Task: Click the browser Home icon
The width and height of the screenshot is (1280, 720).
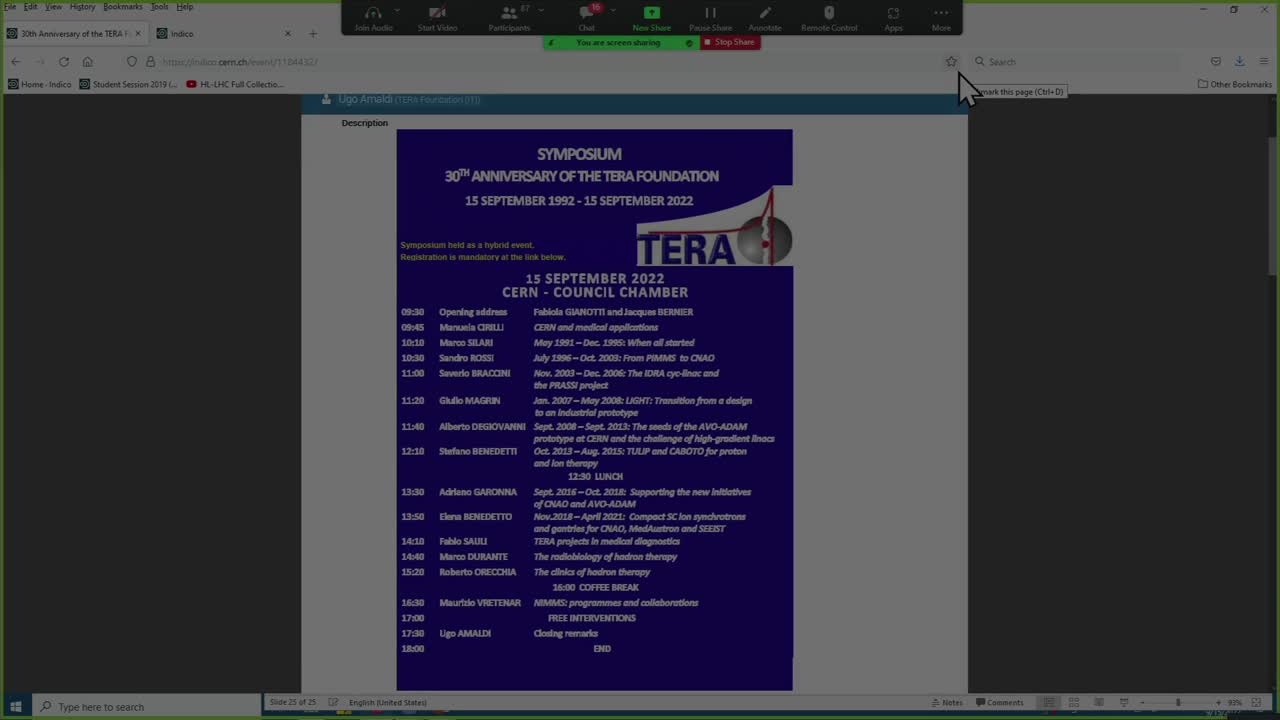Action: (x=87, y=62)
